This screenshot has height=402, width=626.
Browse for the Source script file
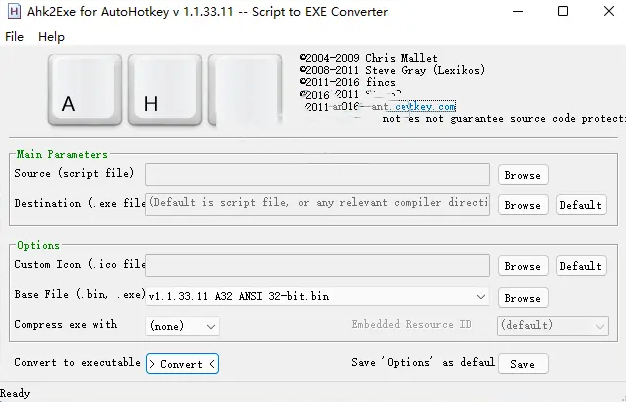point(523,175)
